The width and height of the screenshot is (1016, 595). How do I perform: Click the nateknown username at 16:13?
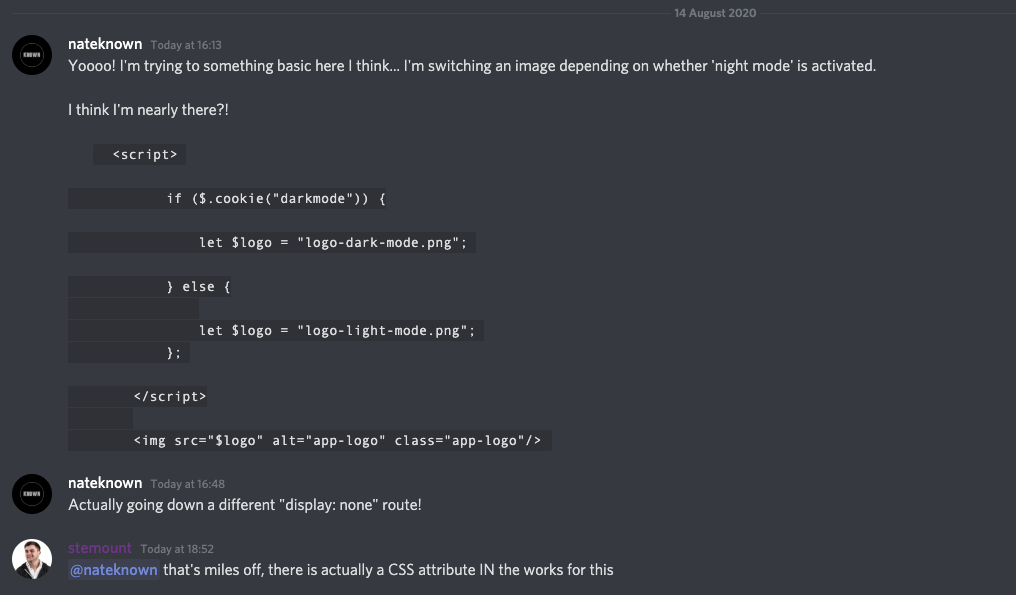click(105, 44)
